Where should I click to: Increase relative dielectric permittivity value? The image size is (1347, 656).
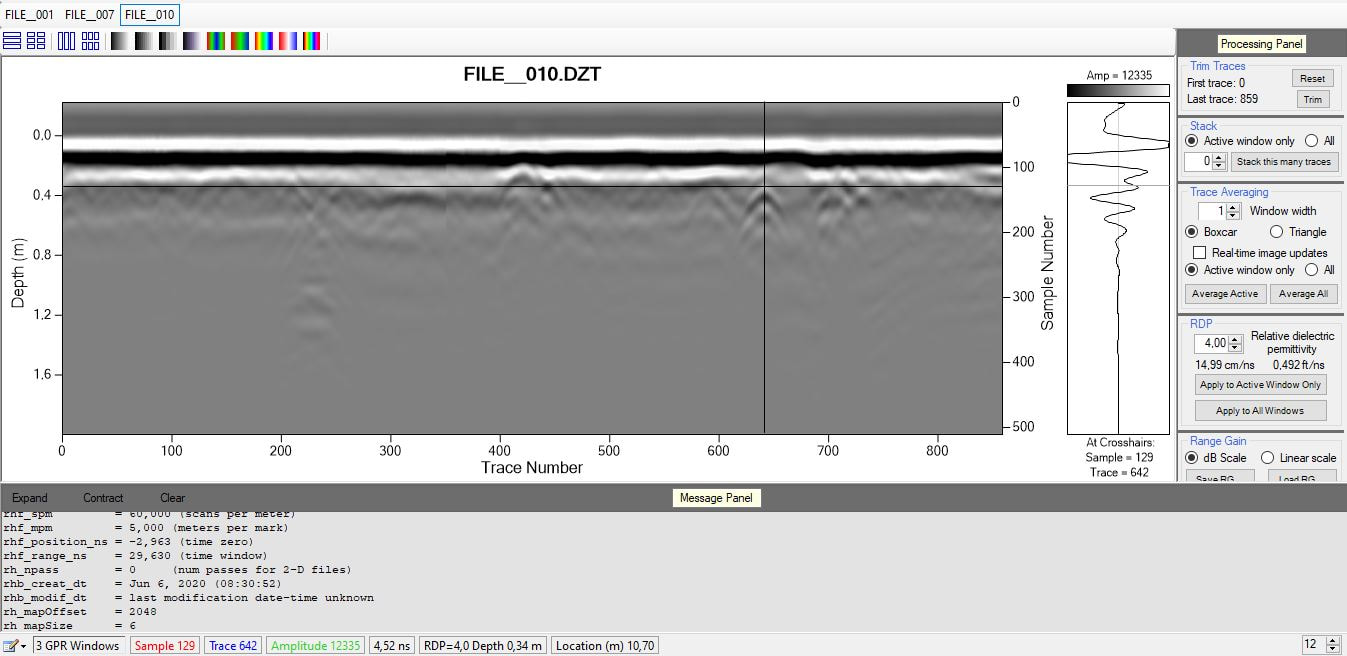[x=1236, y=339]
